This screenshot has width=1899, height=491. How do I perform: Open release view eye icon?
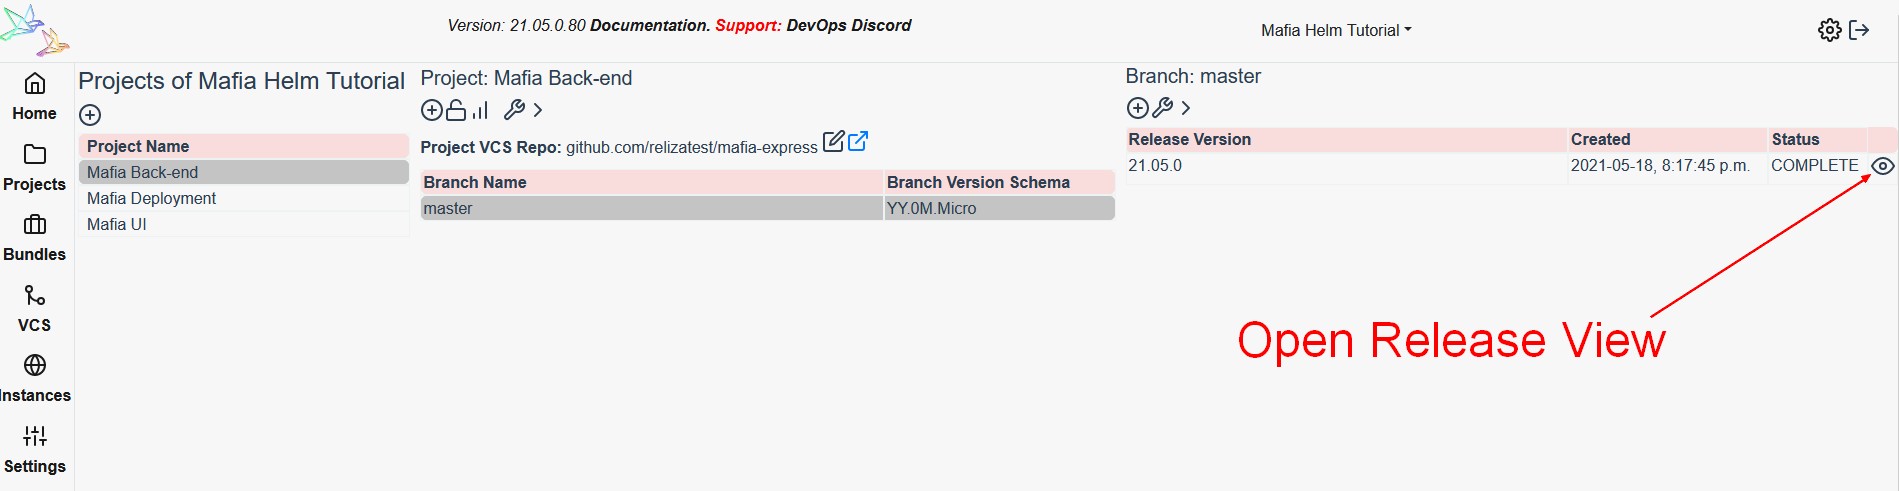[x=1883, y=166]
